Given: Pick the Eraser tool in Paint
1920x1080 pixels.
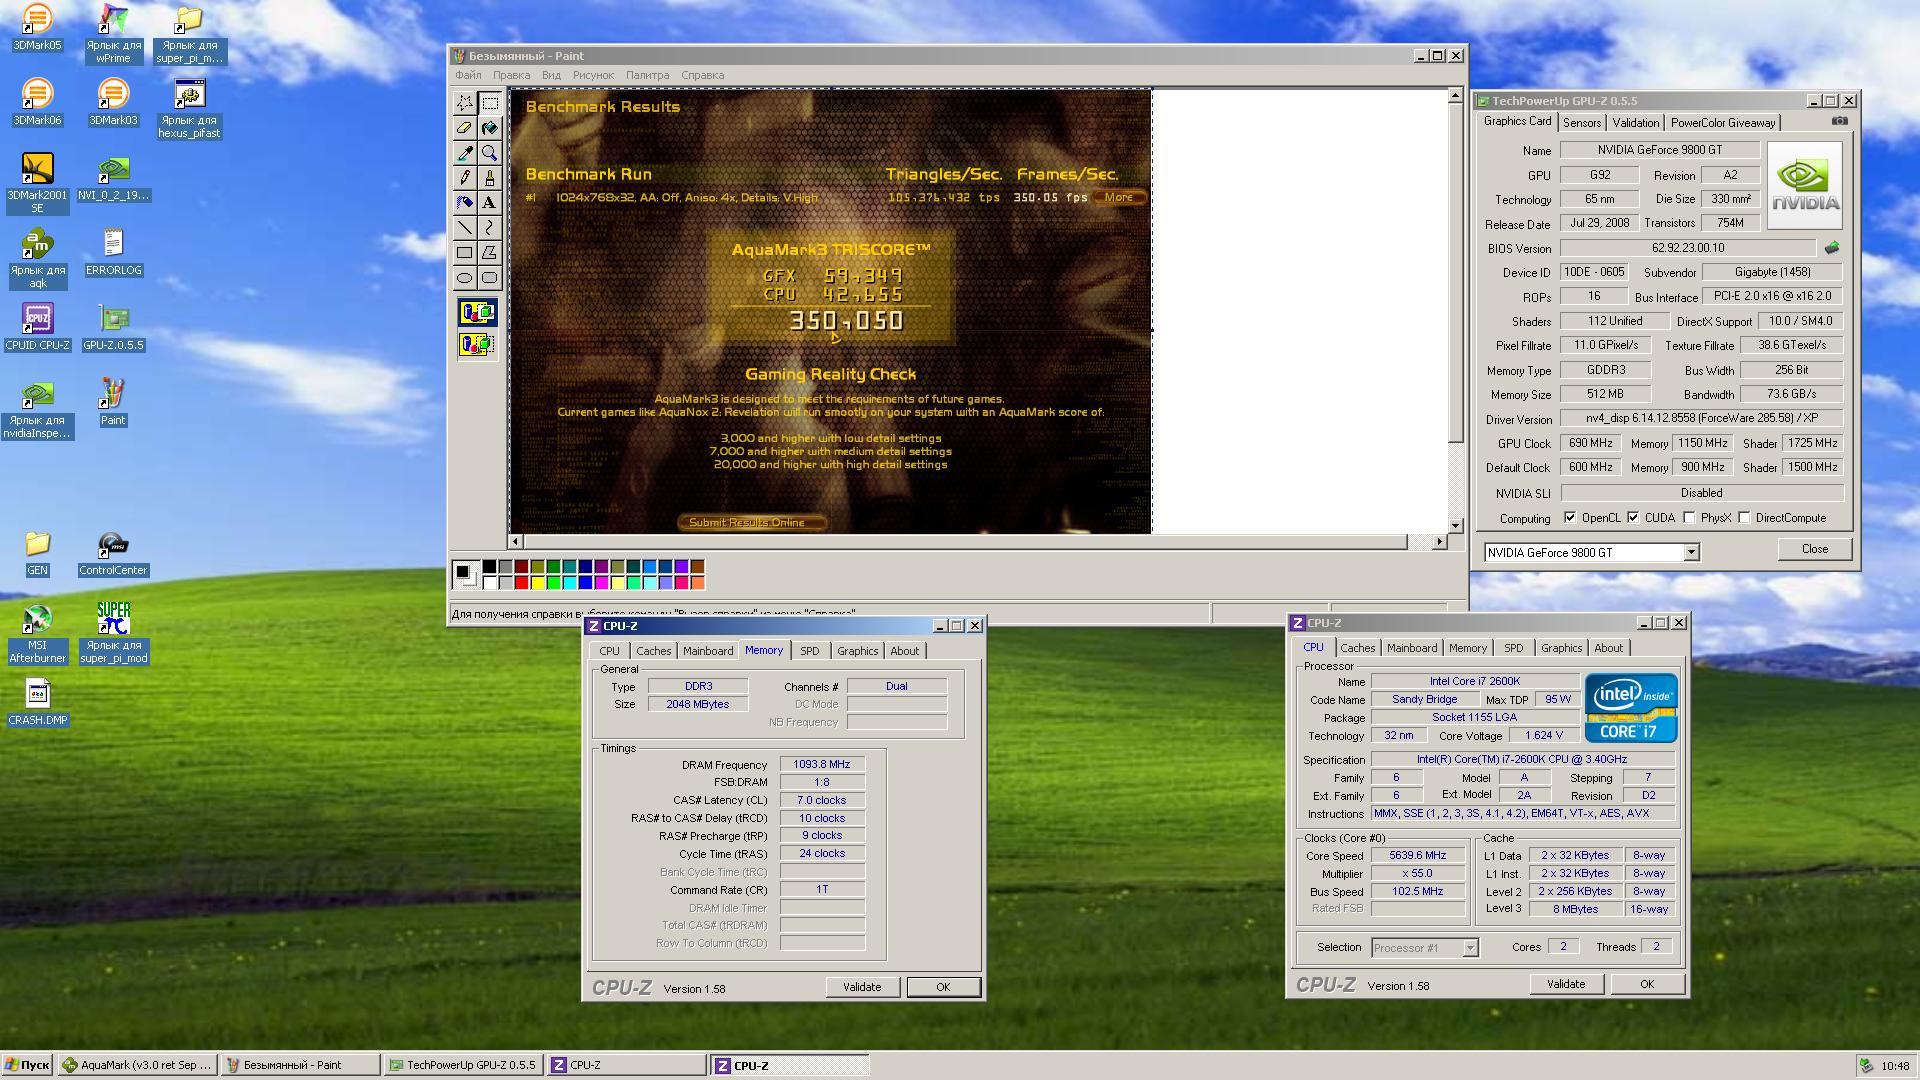Looking at the screenshot, I should tap(465, 127).
